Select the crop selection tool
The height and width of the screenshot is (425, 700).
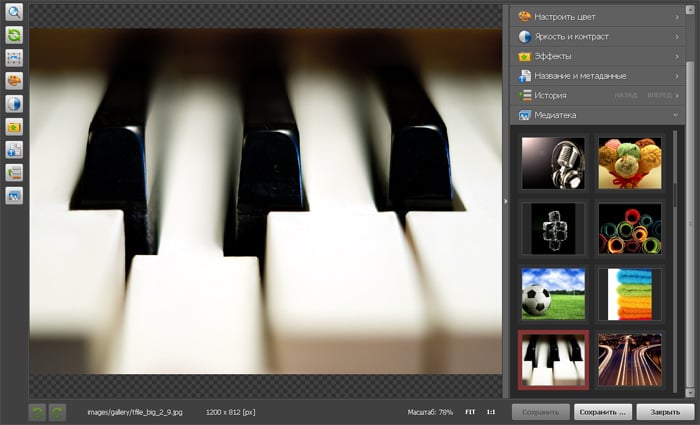point(14,58)
